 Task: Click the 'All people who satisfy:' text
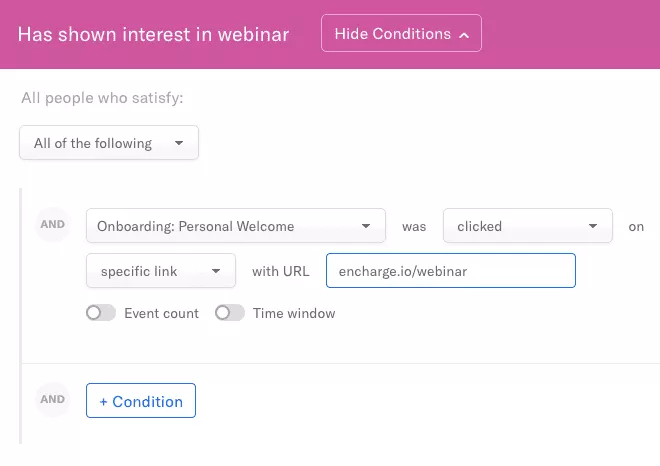tap(102, 98)
